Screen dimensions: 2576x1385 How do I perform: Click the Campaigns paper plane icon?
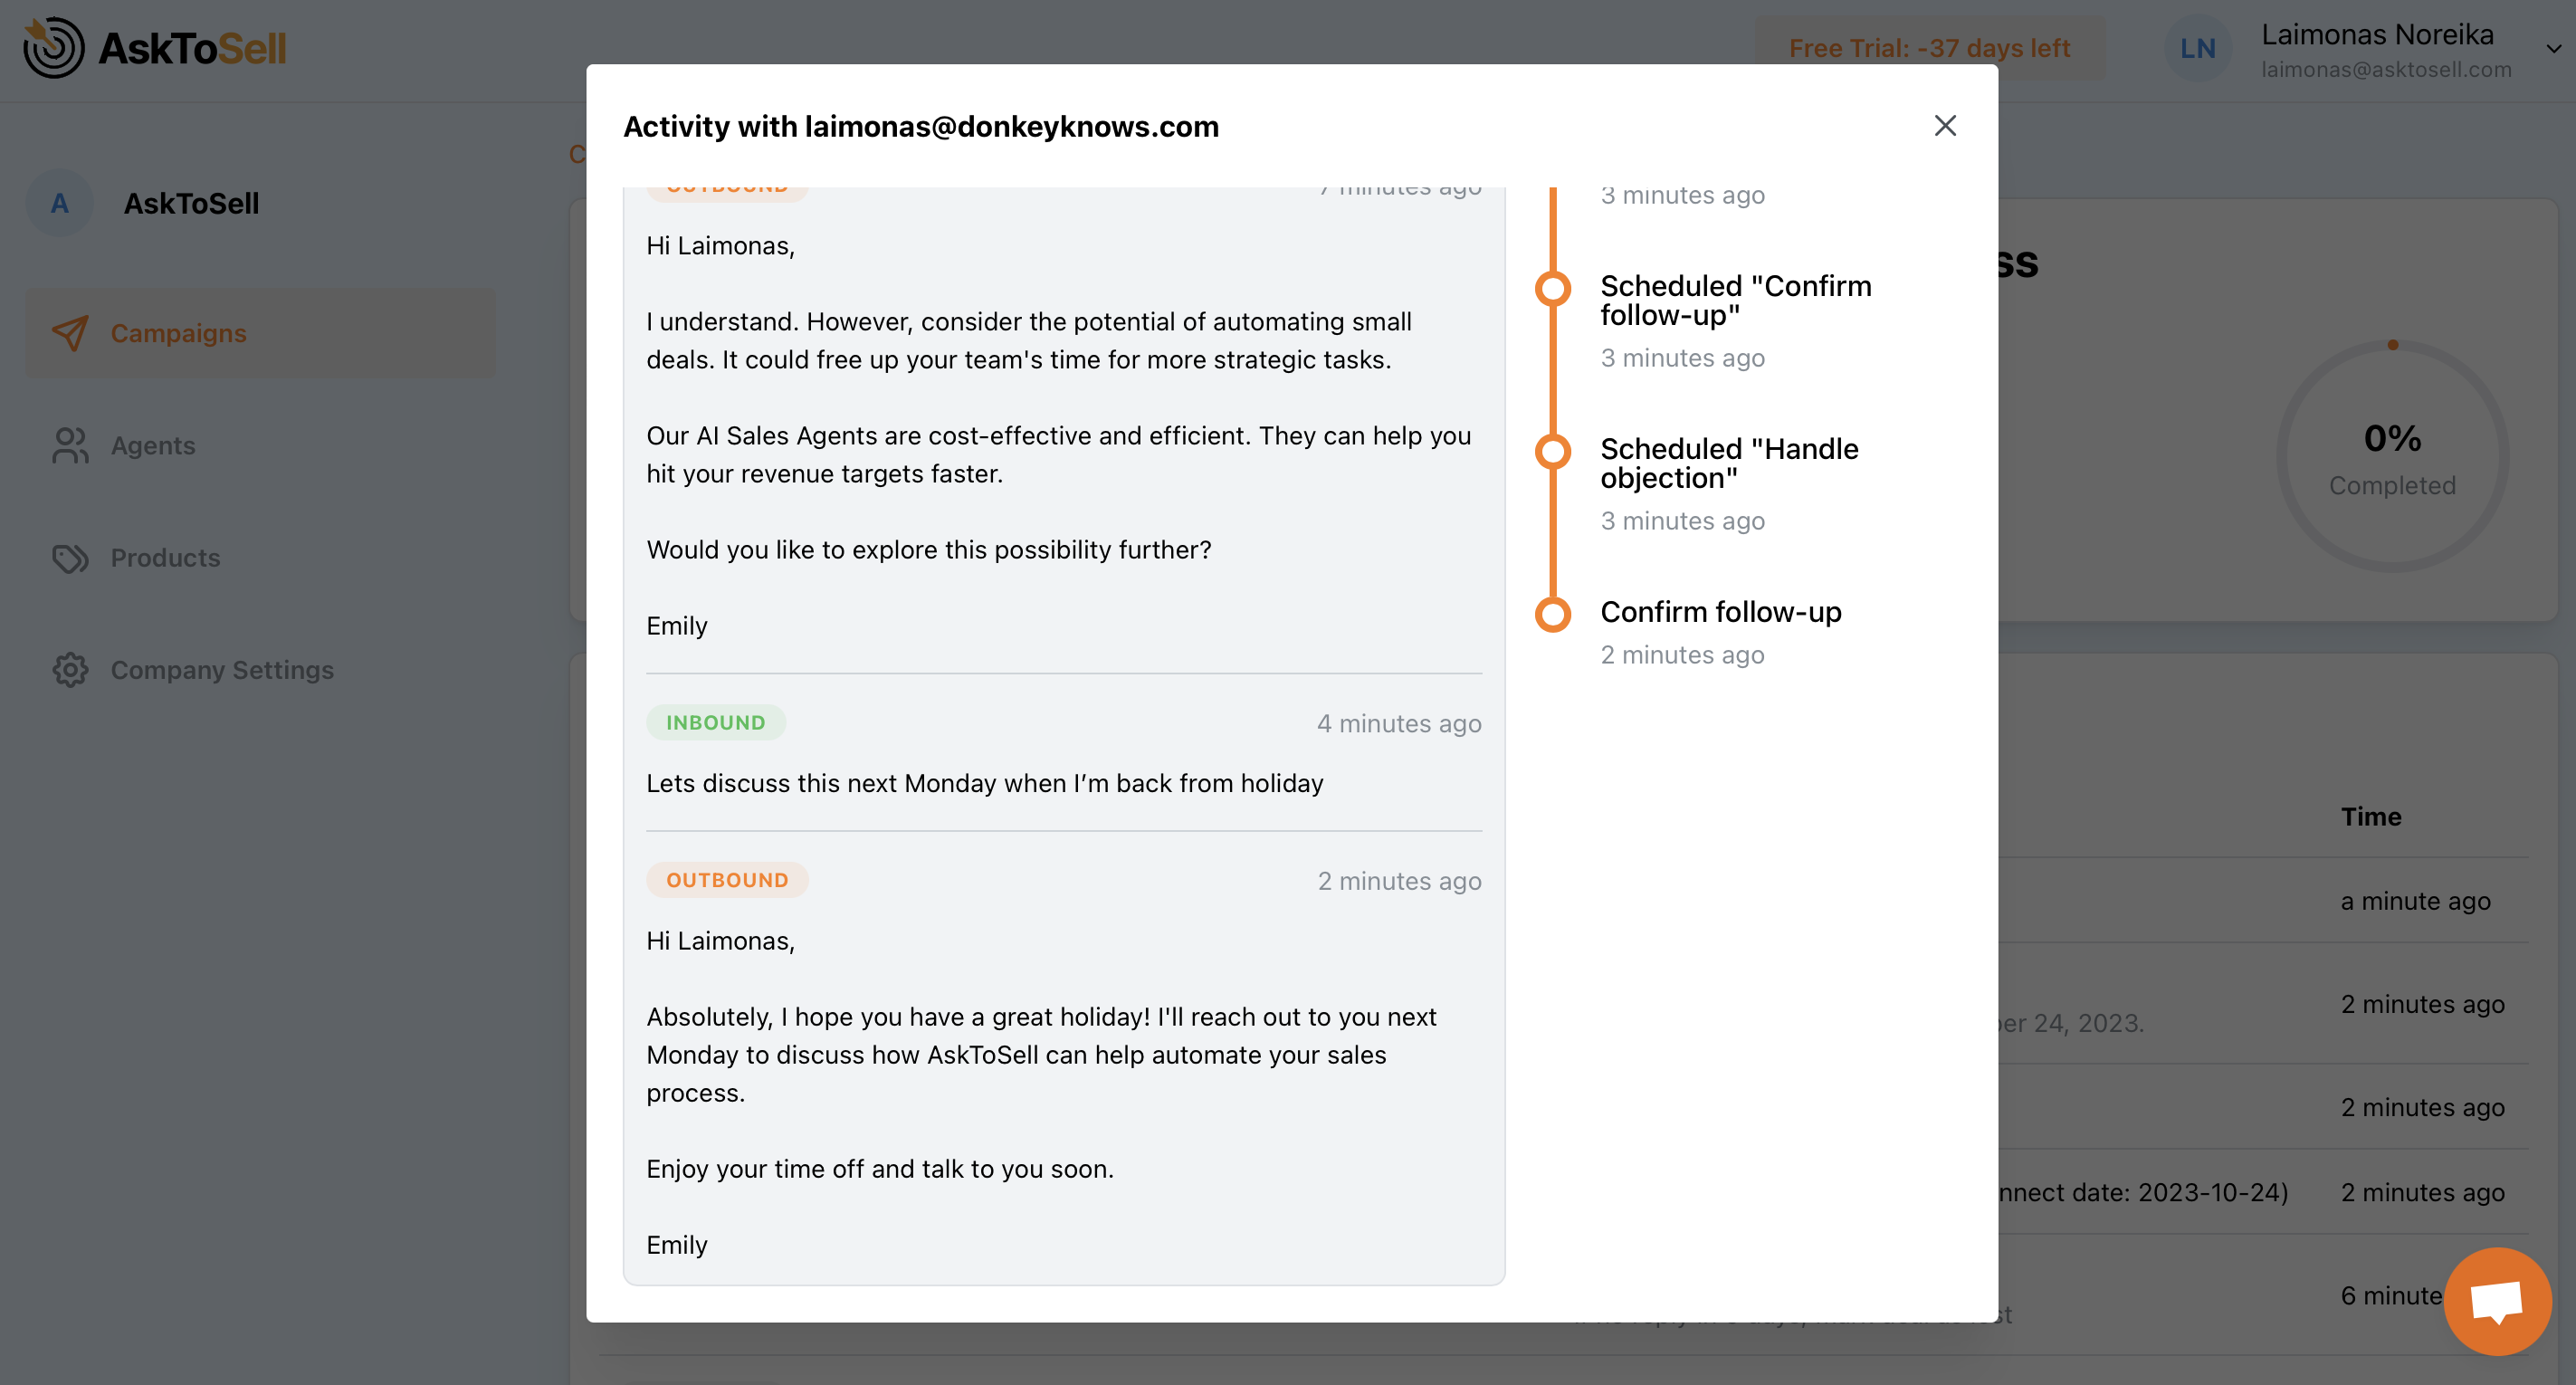(70, 333)
